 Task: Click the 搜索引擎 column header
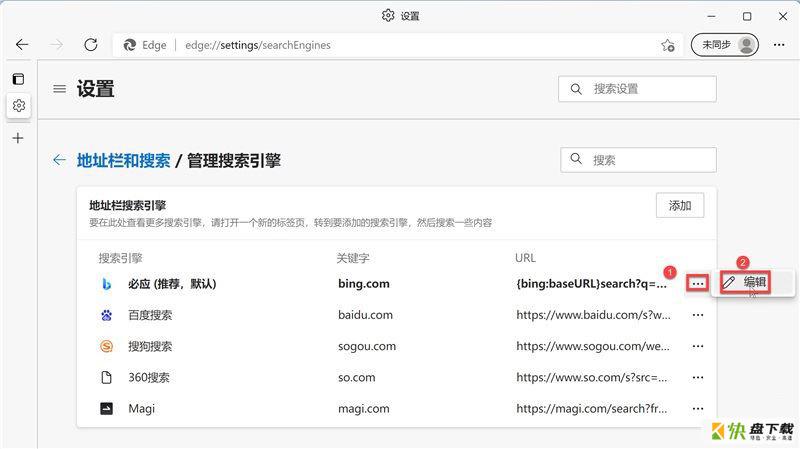pos(120,258)
